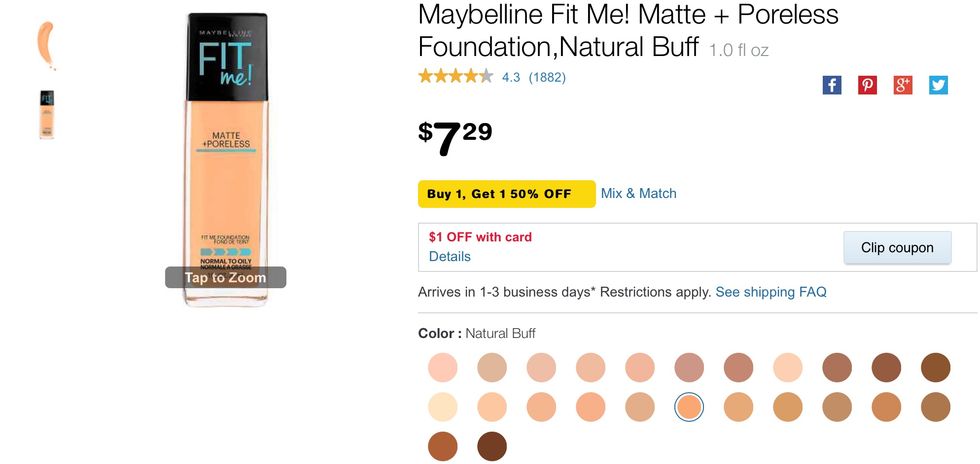Open Mix & Match offer
This screenshot has width=980, height=464.
[x=639, y=194]
